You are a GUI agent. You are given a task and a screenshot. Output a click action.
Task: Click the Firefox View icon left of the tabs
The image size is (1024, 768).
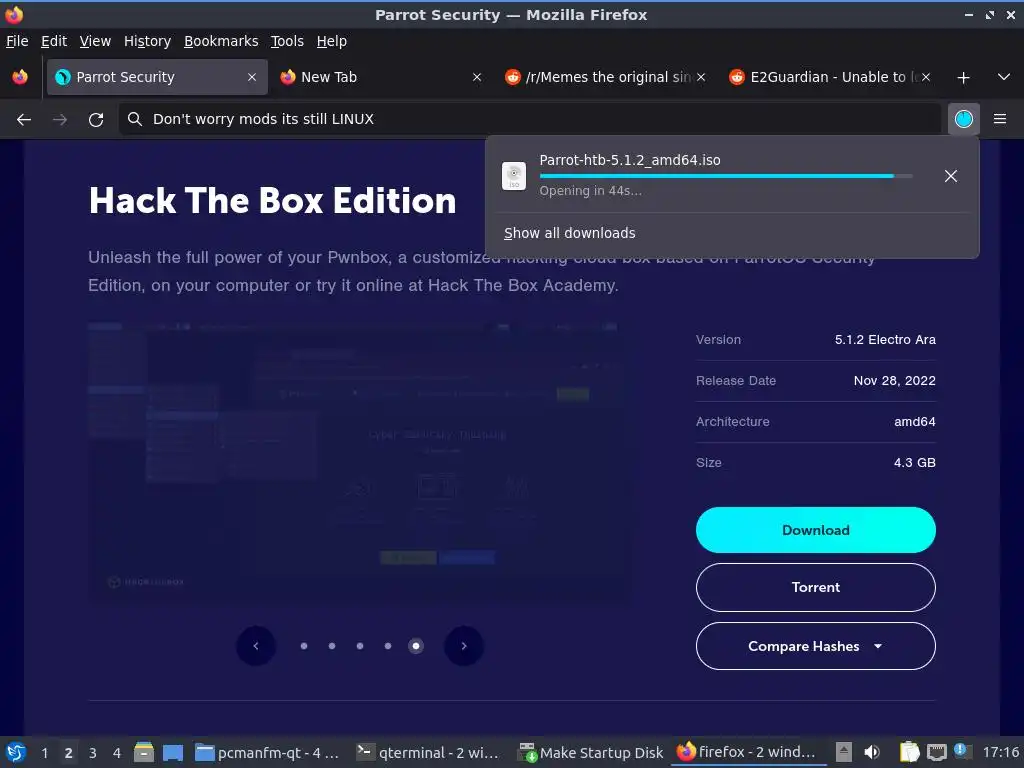pos(20,77)
